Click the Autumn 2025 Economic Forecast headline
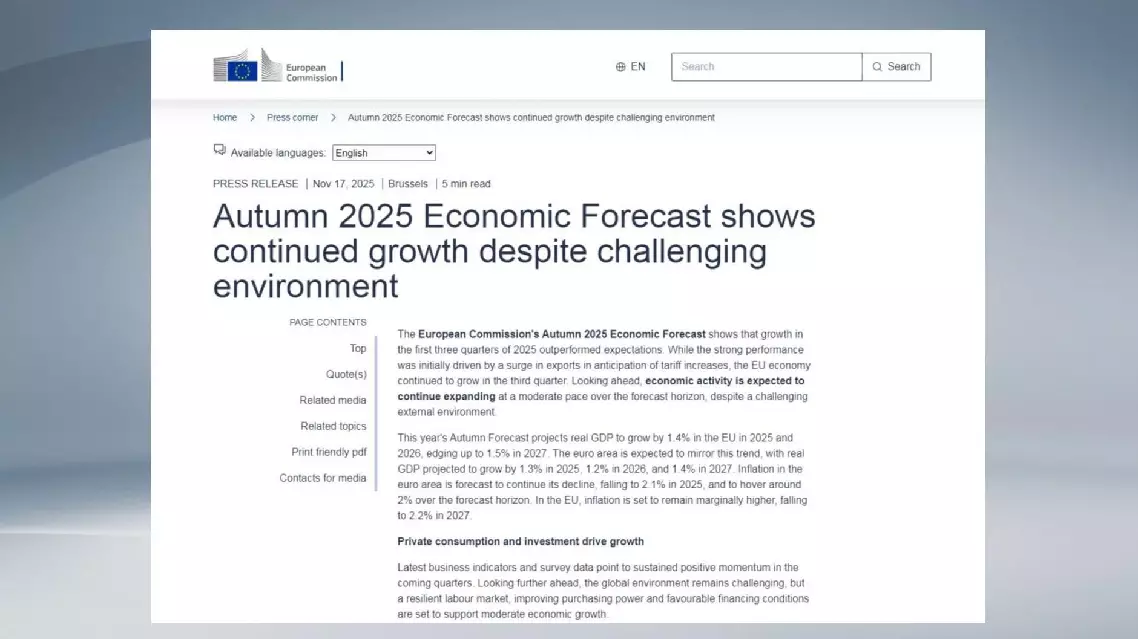1138x639 pixels. (514, 251)
